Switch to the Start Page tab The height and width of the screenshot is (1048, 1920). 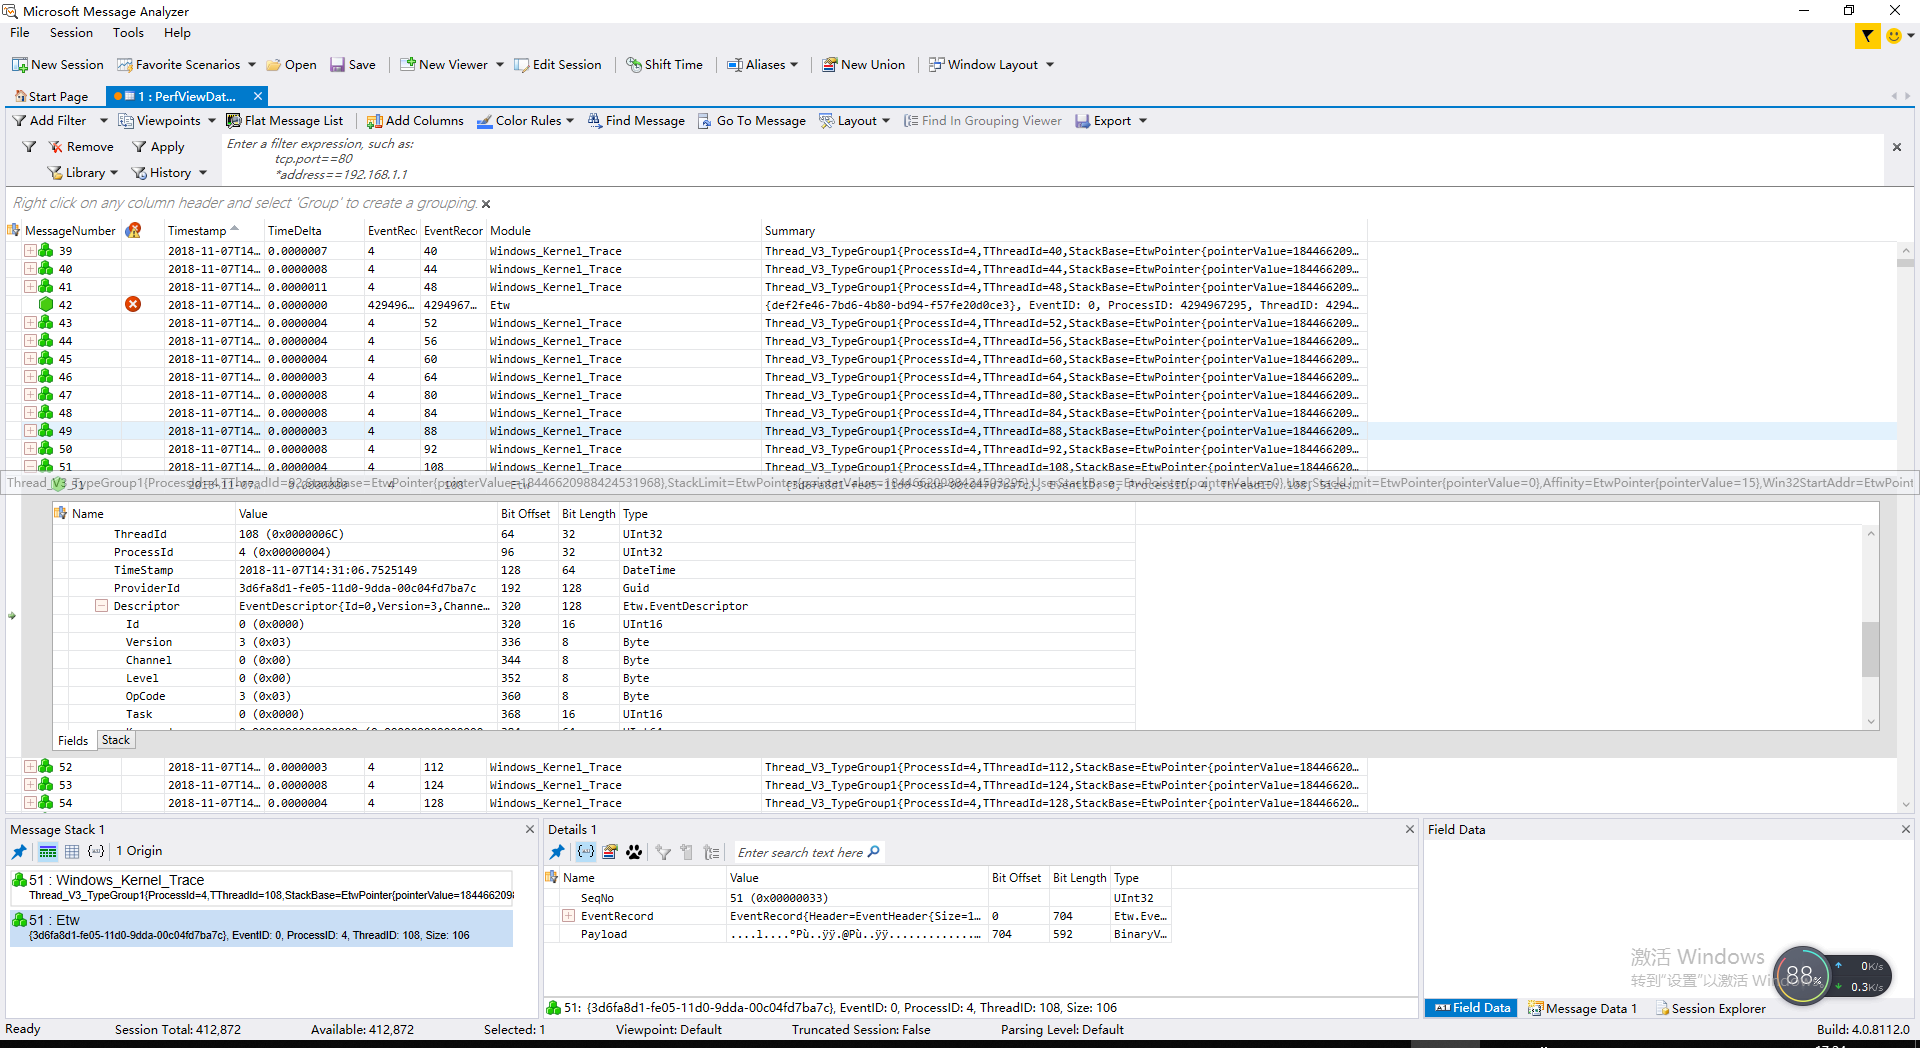point(52,97)
